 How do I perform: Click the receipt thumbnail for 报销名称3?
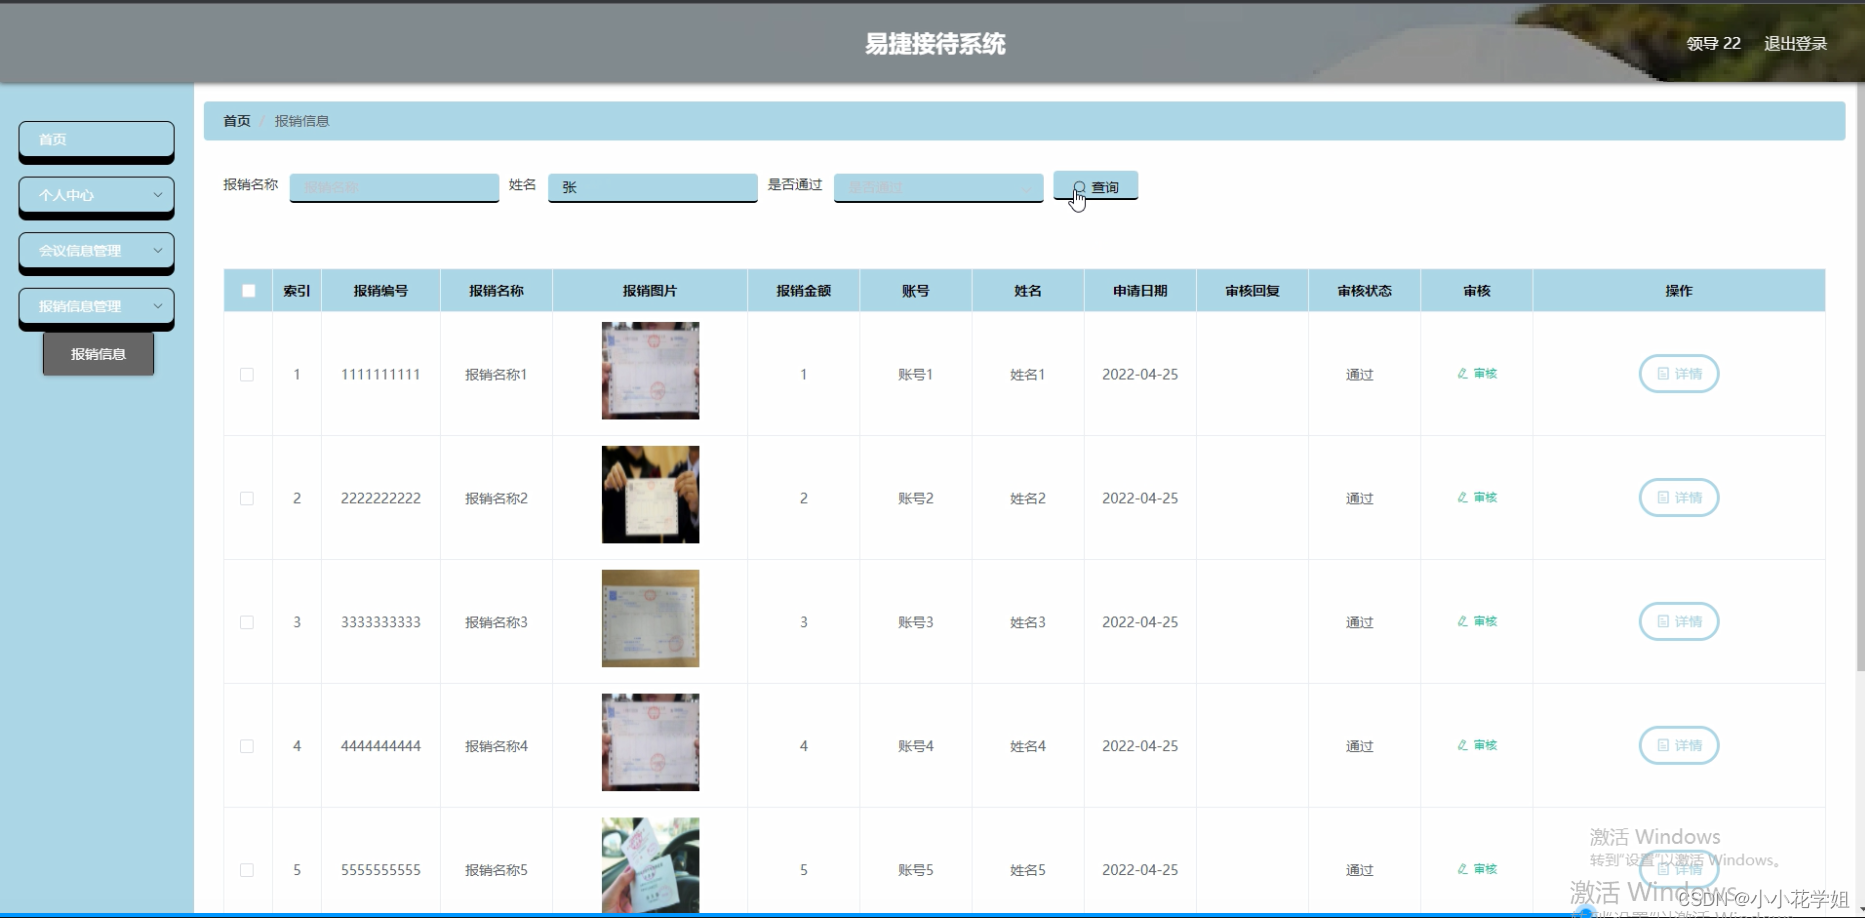(650, 619)
